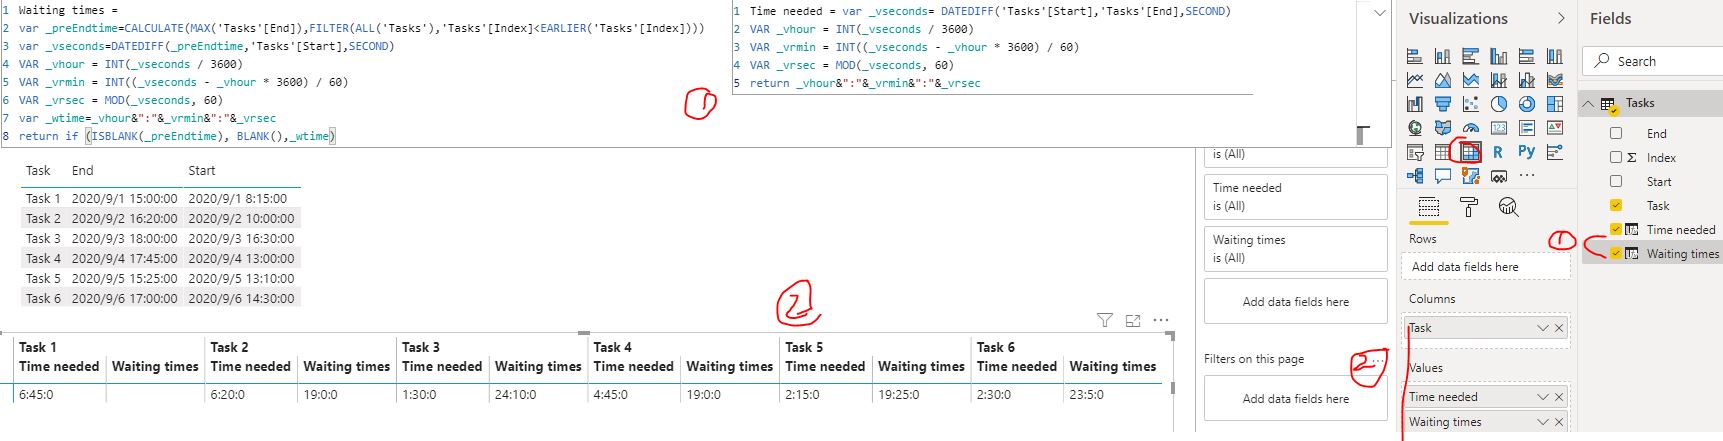This screenshot has width=1723, height=441.
Task: Click the Start column header in table
Action: [x=202, y=171]
